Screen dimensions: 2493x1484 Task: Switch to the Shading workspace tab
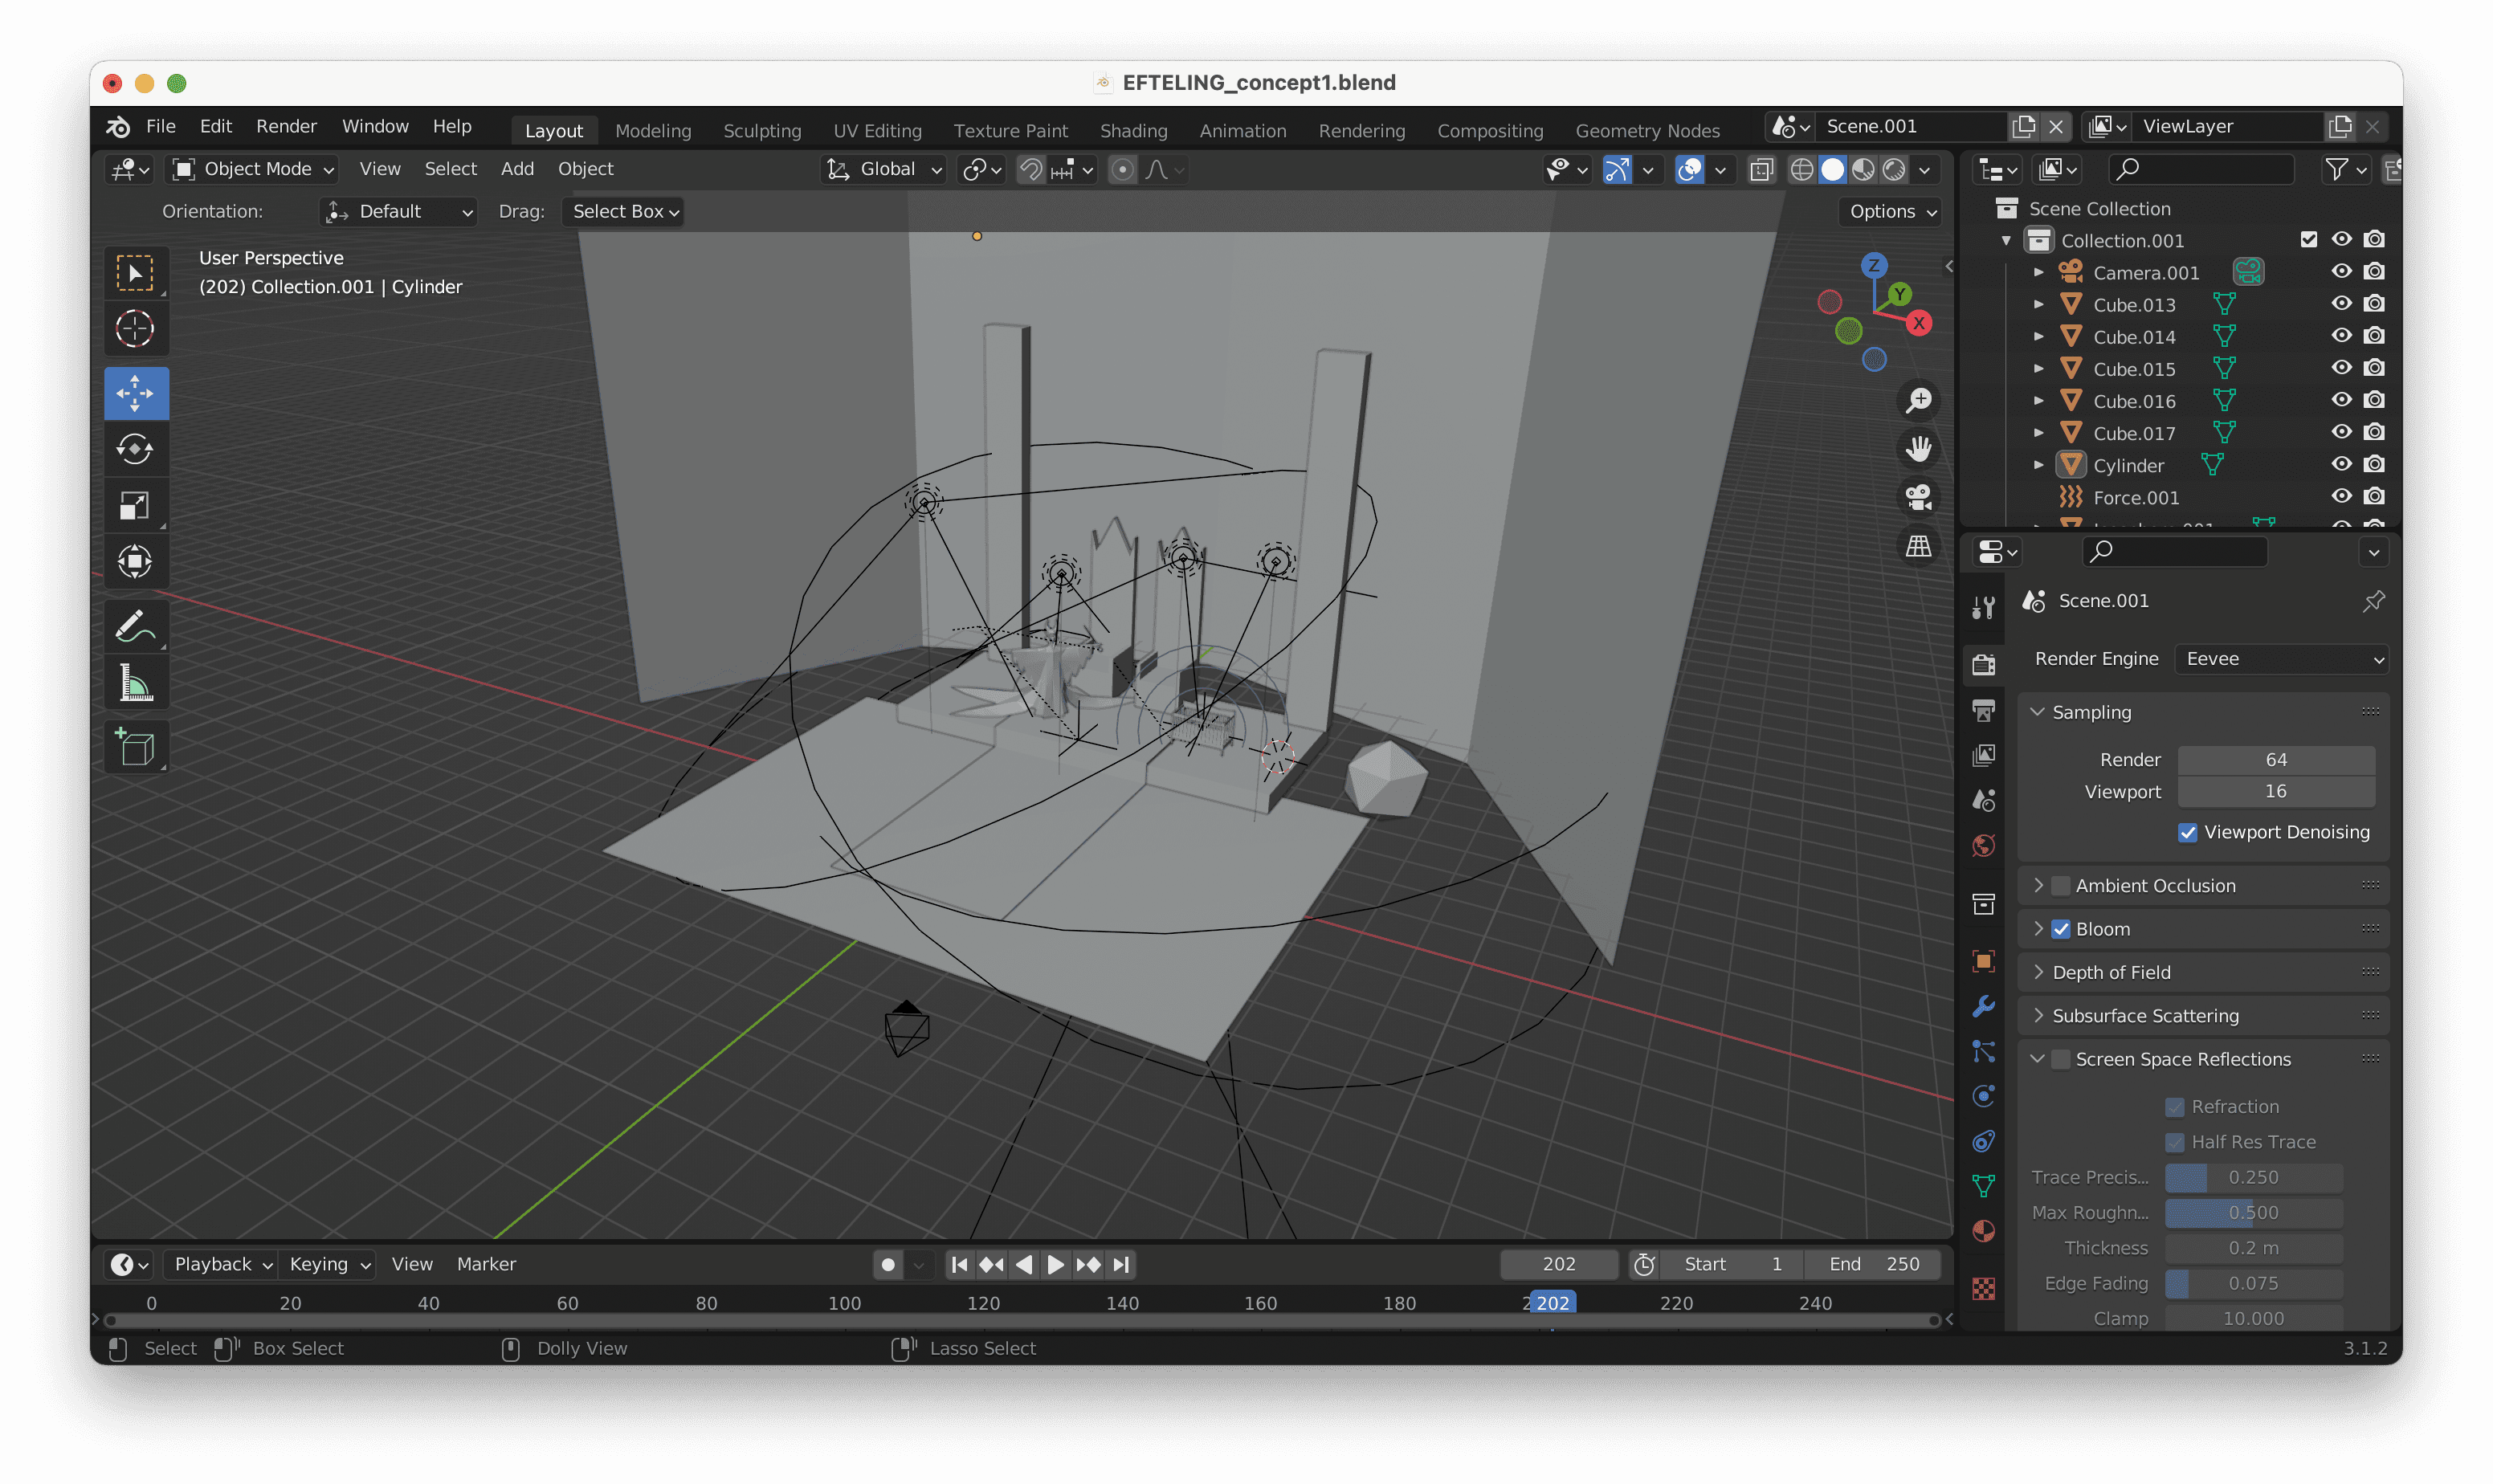point(1133,130)
